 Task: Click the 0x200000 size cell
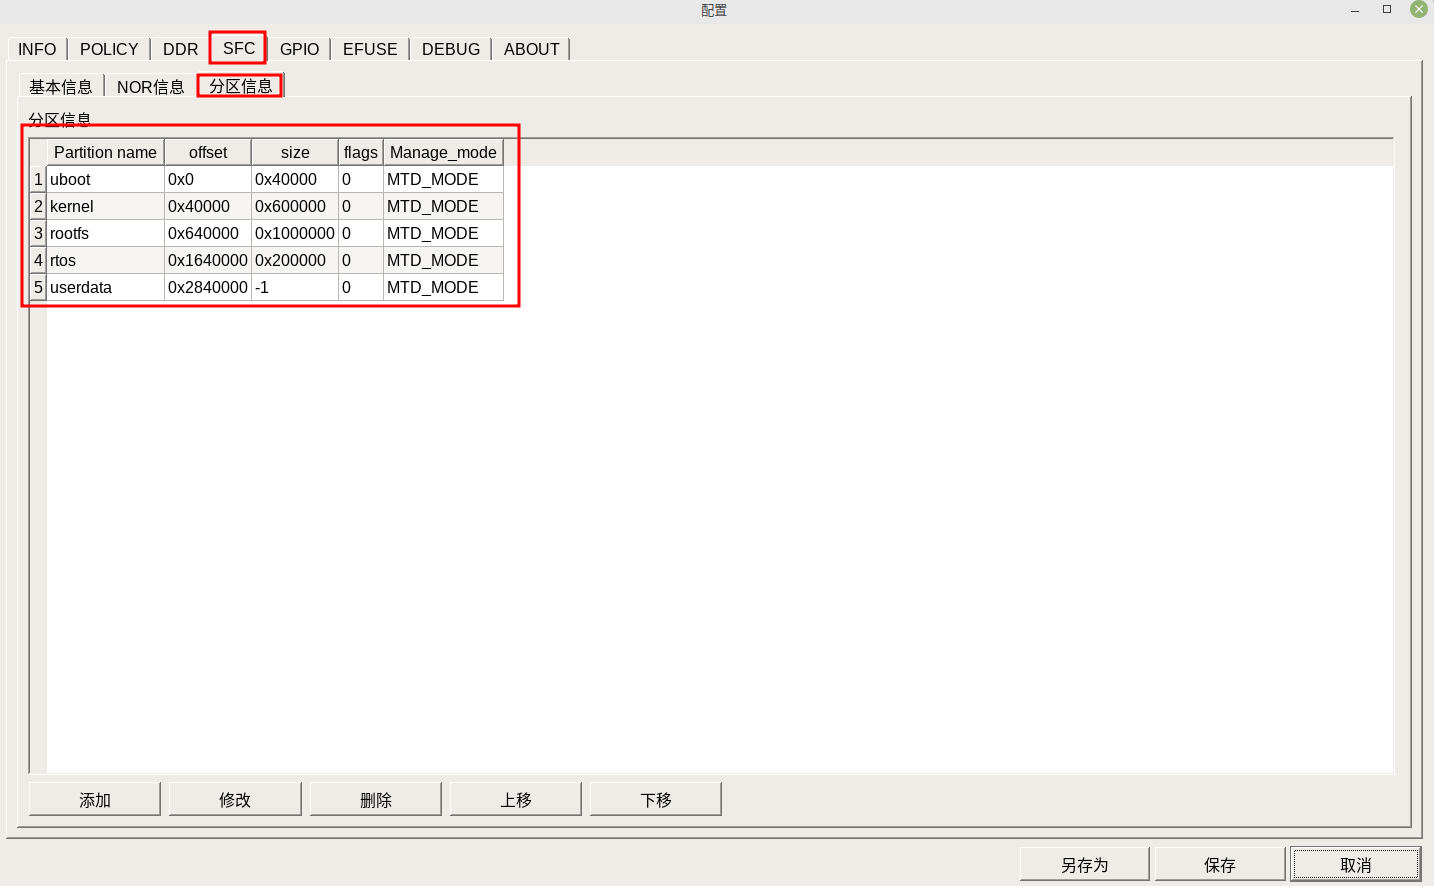point(295,260)
